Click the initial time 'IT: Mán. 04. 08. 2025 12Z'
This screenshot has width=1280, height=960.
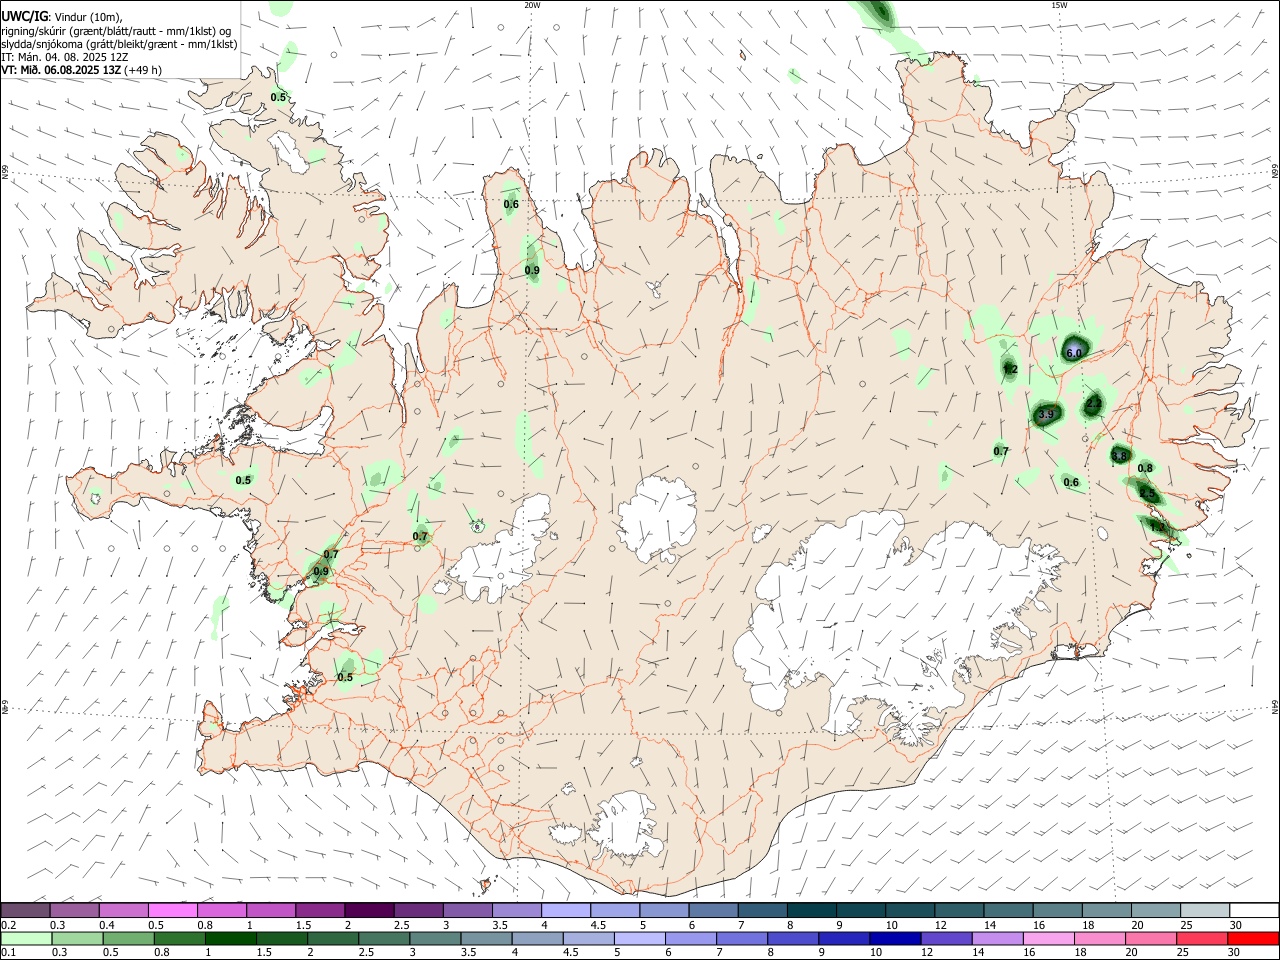pyautogui.click(x=64, y=57)
